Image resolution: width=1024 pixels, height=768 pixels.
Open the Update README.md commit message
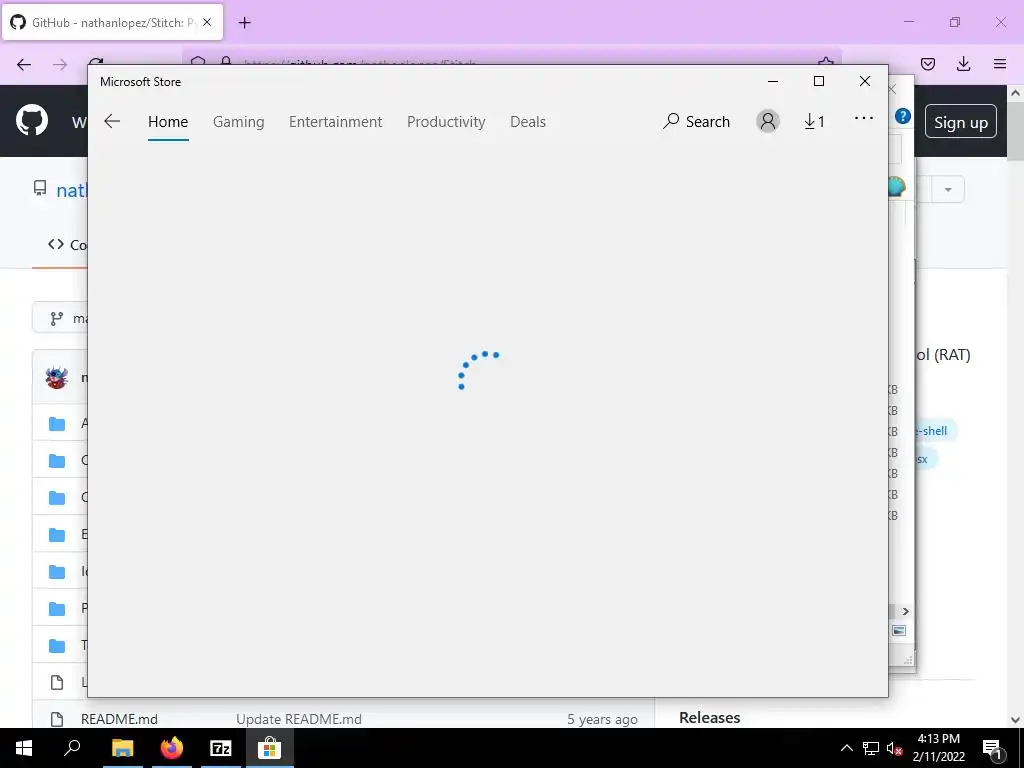pos(298,719)
